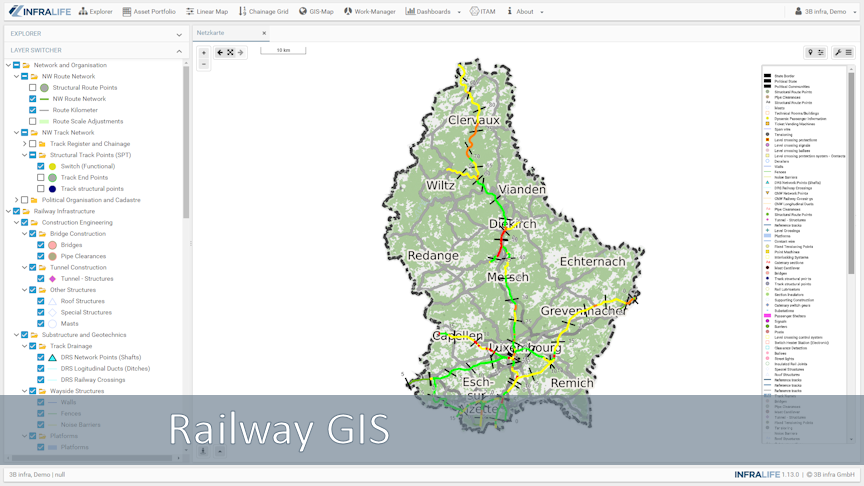Open the 3B infra, Demo user menu
Viewport: 864px width, 486px height.
point(825,12)
